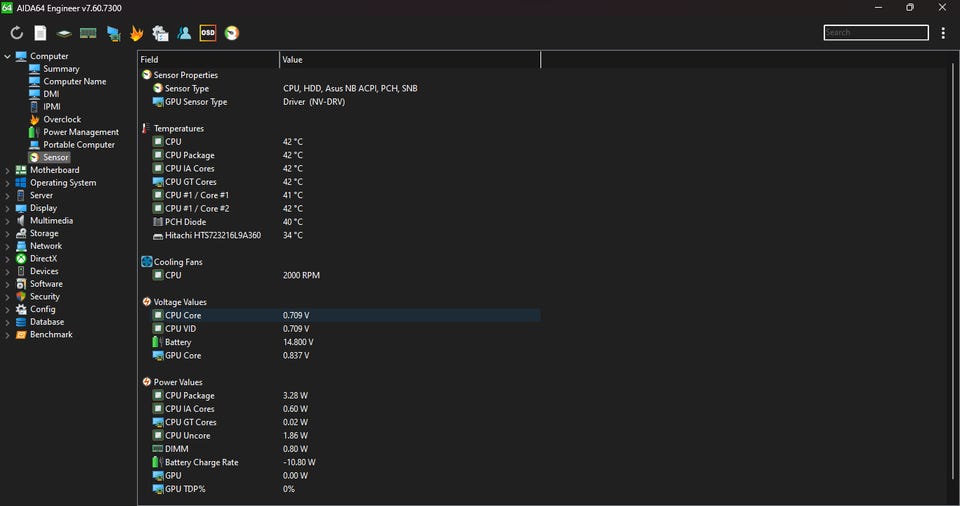Launch the memory benchmark RAM icon
Screen dimensions: 960x506
click(x=88, y=33)
